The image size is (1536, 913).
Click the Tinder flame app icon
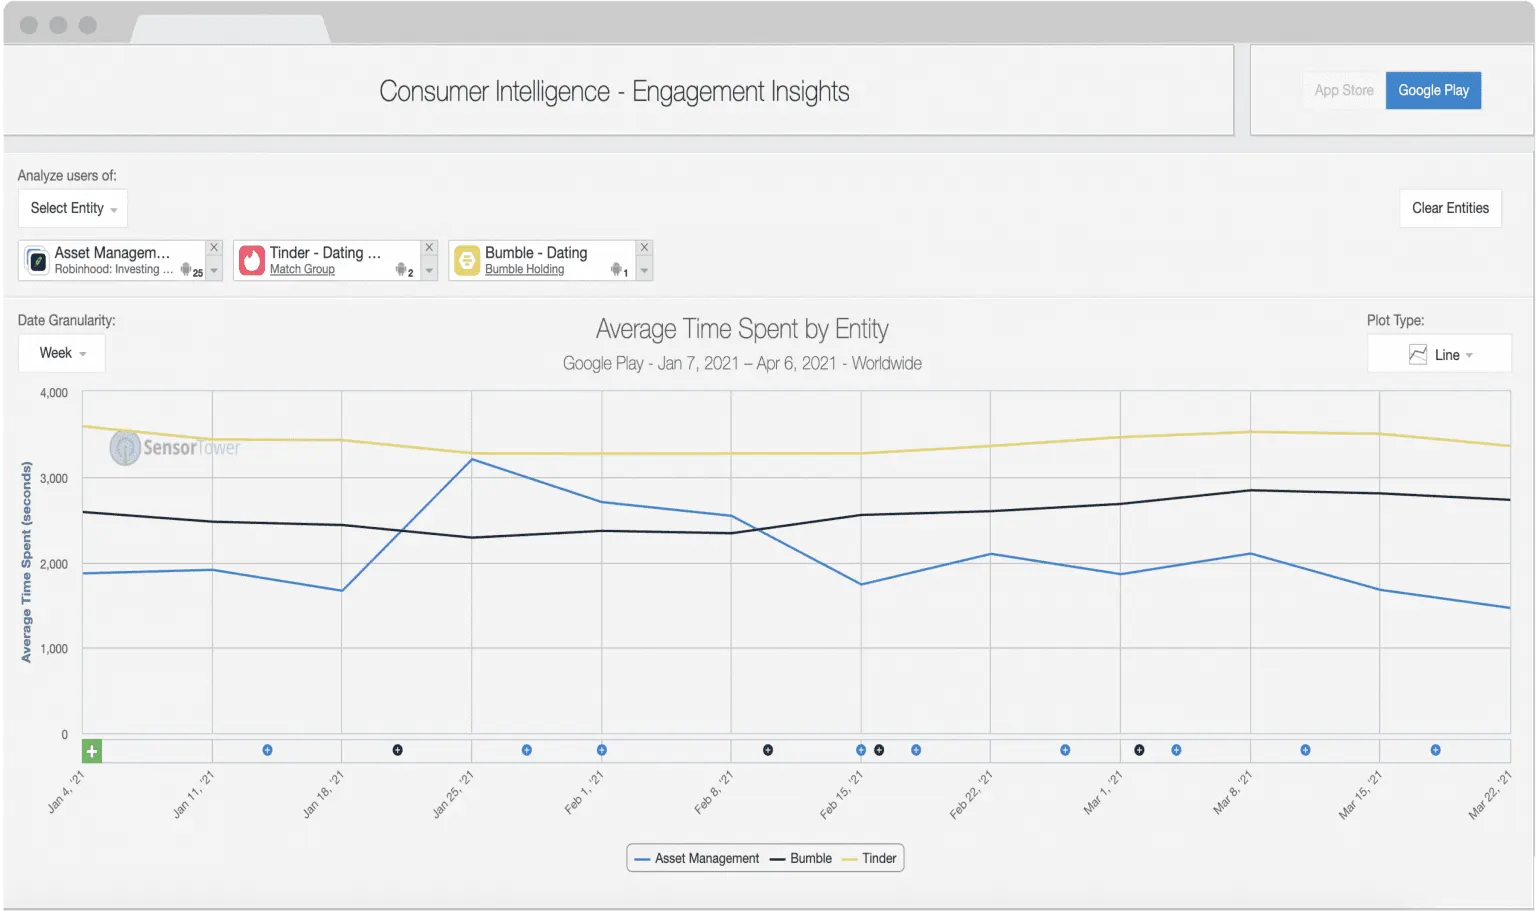click(252, 261)
